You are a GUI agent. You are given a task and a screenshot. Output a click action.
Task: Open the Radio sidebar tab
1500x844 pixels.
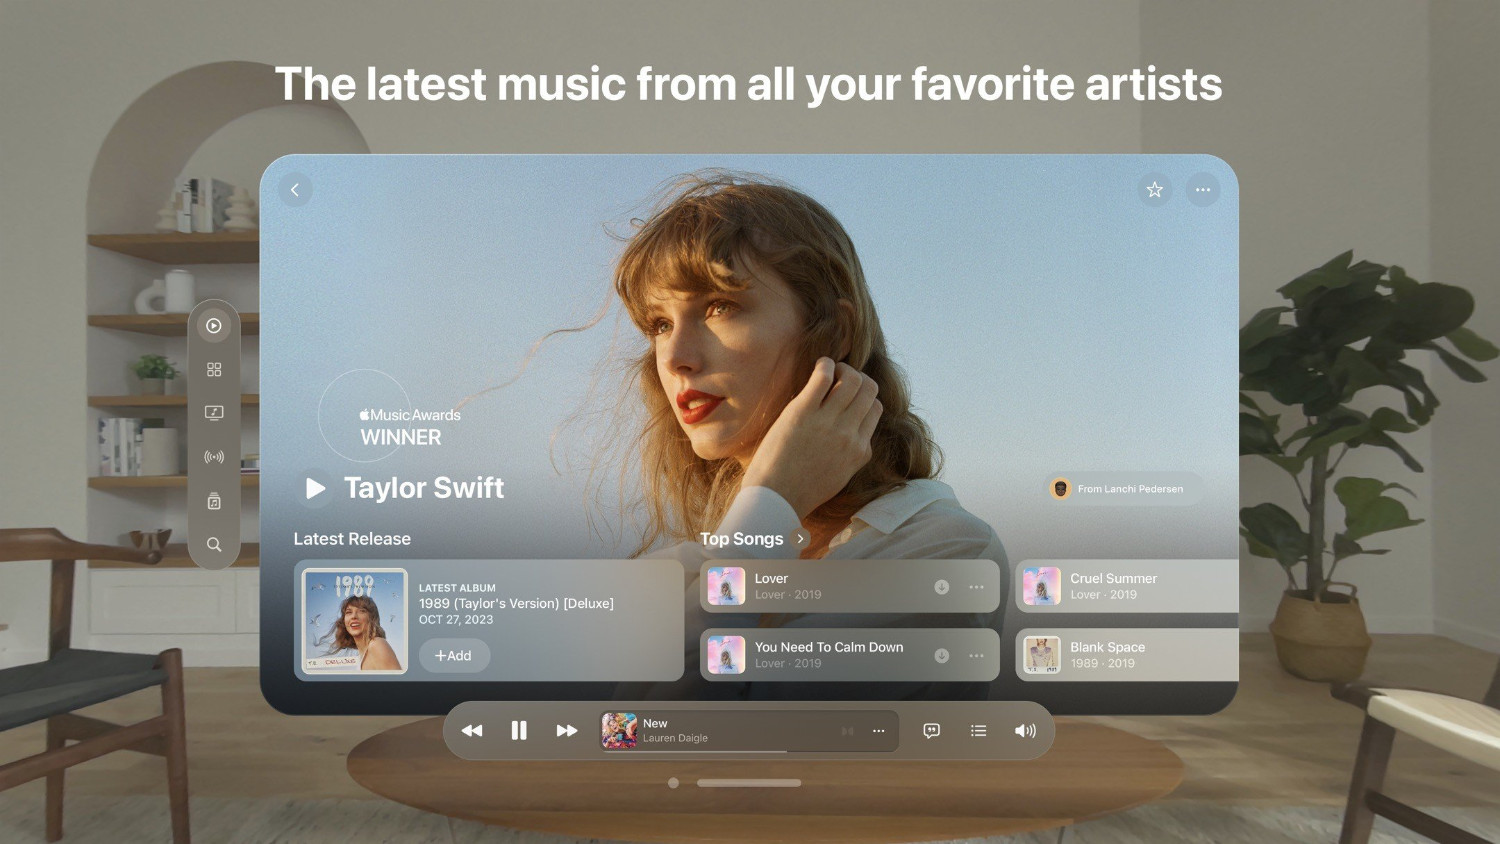(x=214, y=457)
